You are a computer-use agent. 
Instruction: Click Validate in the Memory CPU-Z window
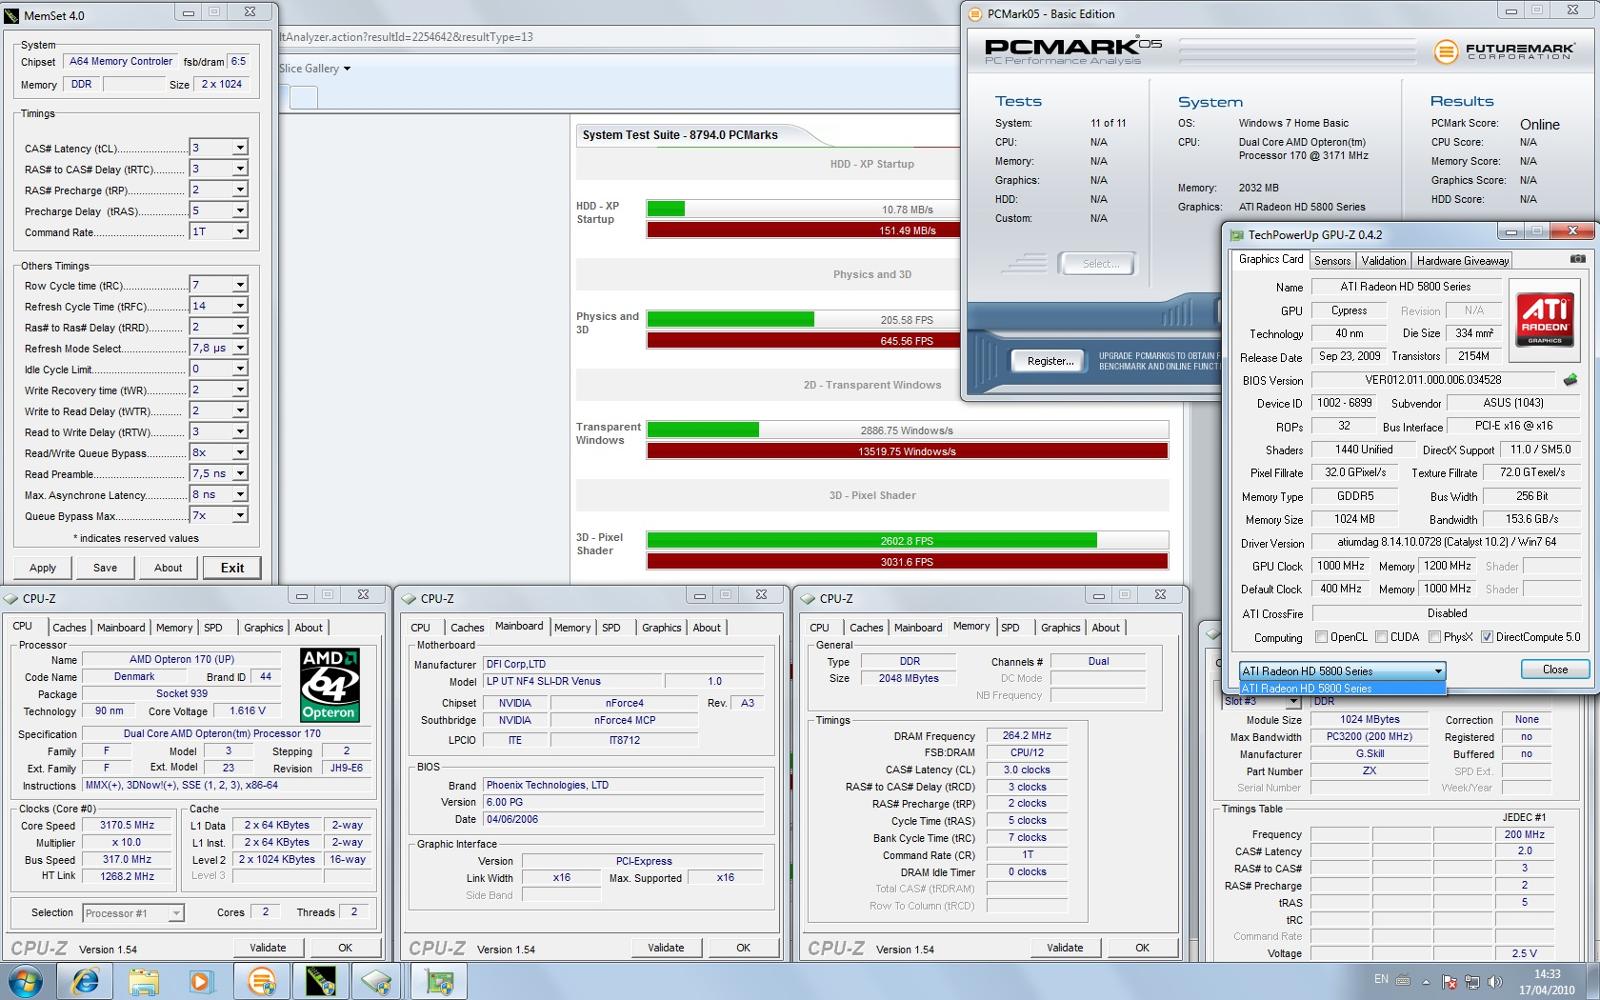[x=1064, y=948]
